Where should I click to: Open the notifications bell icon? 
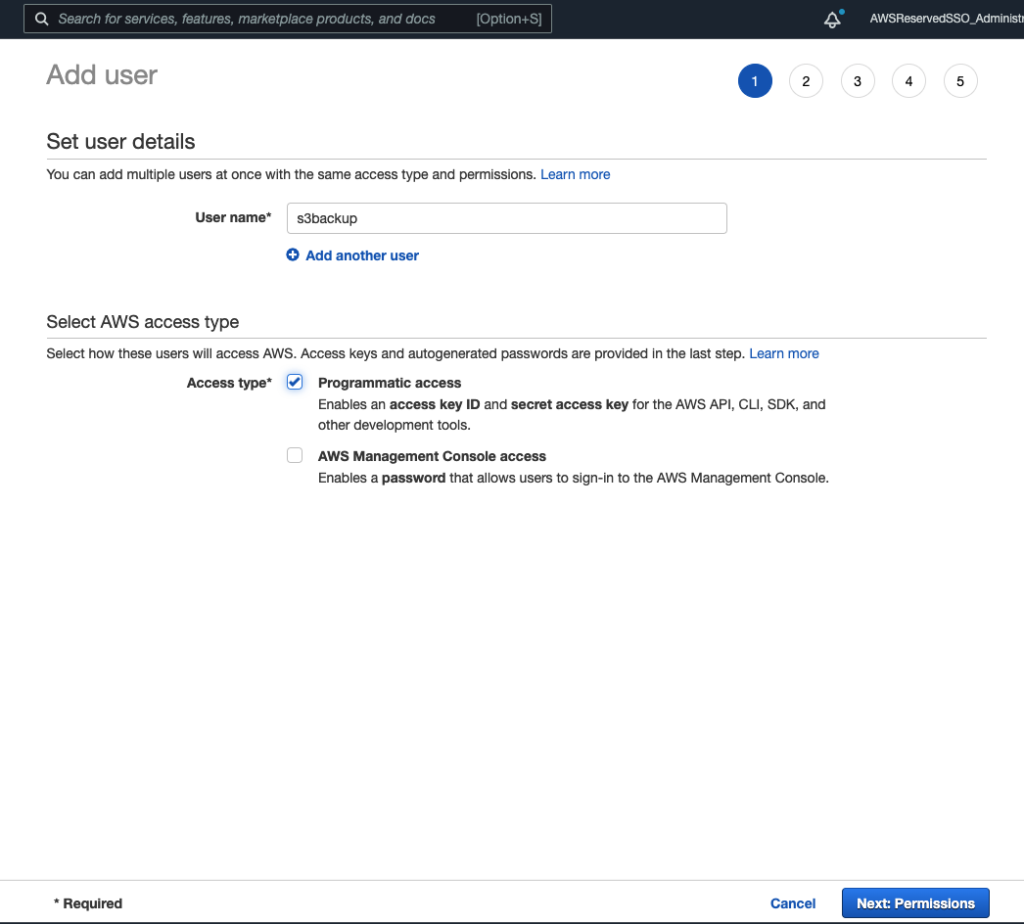click(x=832, y=19)
